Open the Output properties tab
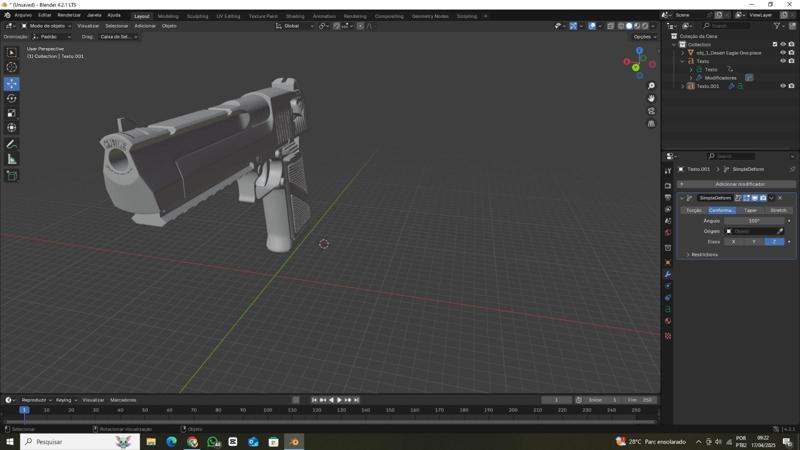This screenshot has width=800, height=450. [668, 197]
